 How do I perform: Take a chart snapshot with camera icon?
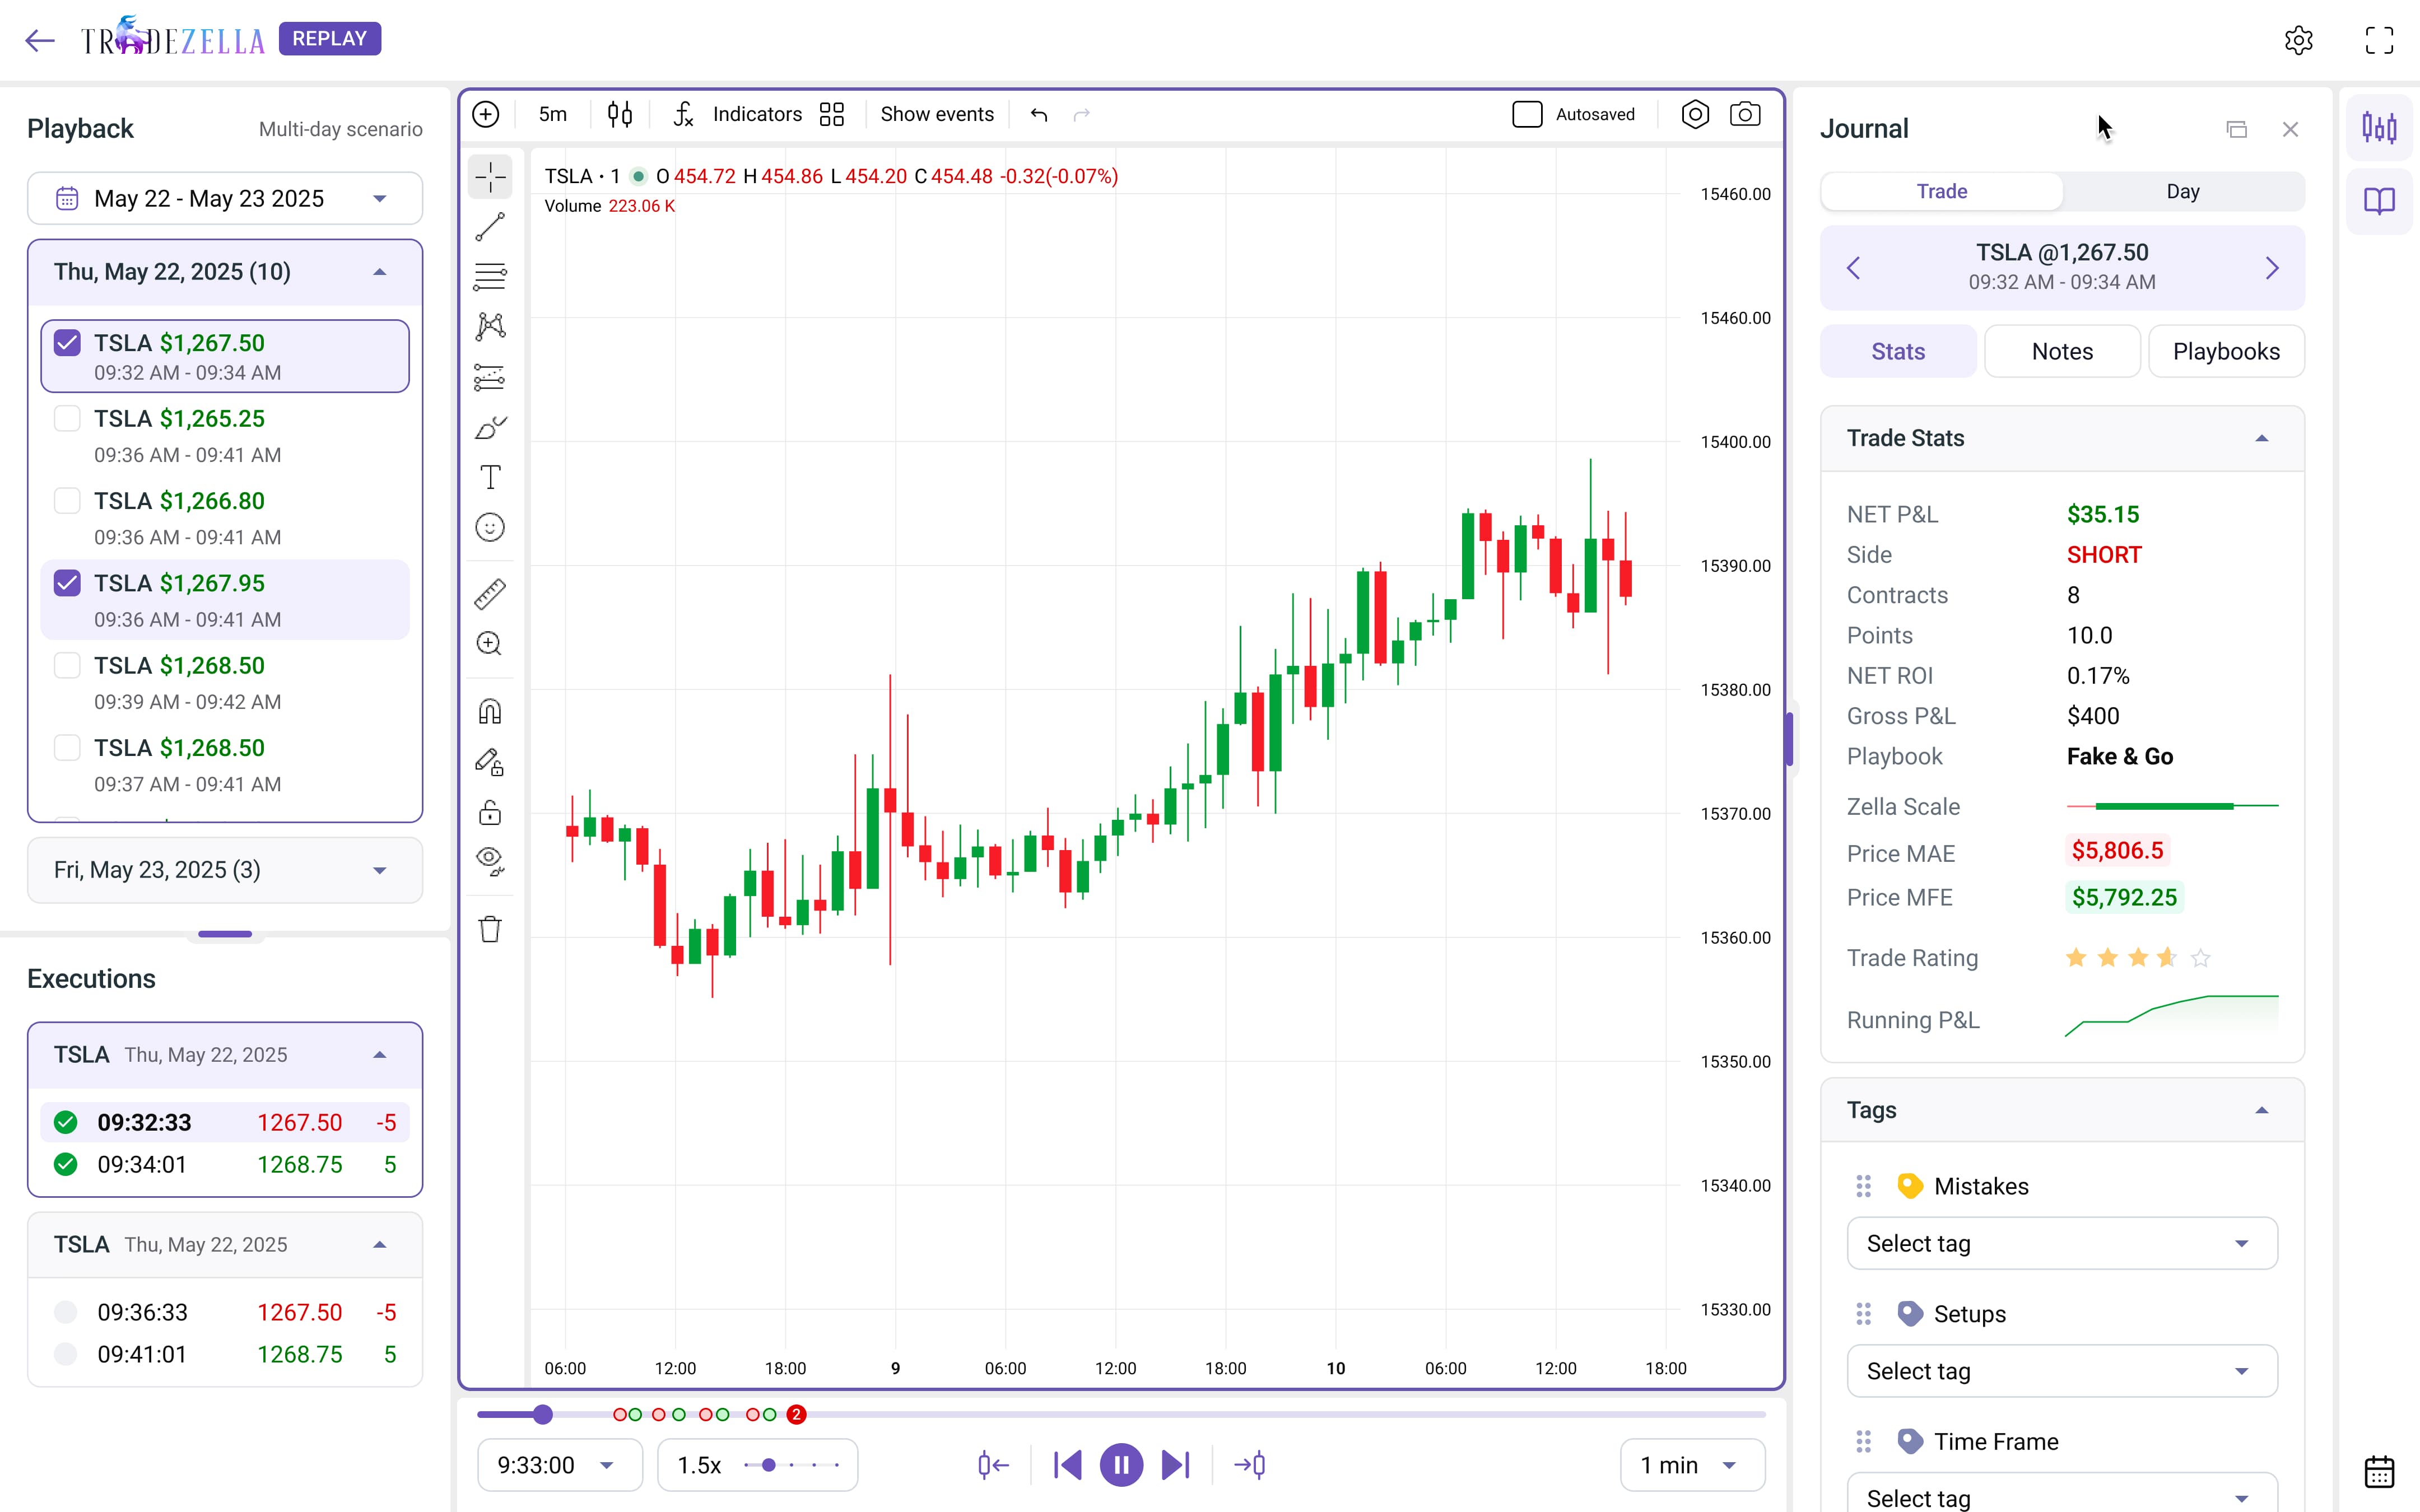tap(1745, 114)
